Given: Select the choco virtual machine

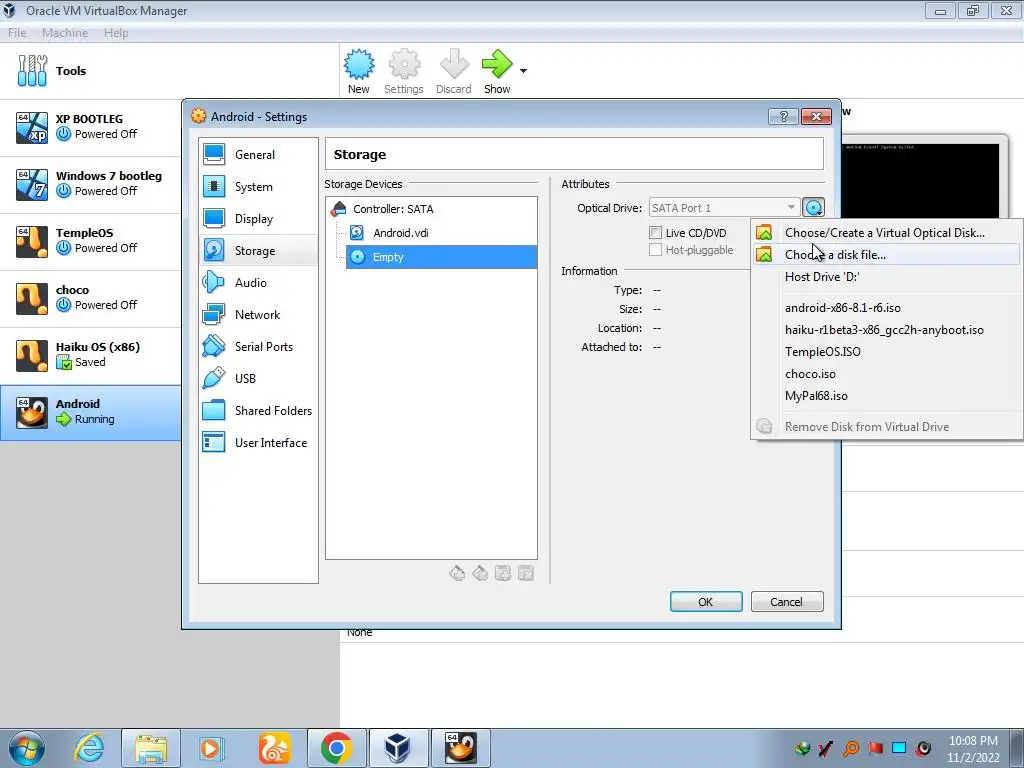Looking at the screenshot, I should point(91,297).
